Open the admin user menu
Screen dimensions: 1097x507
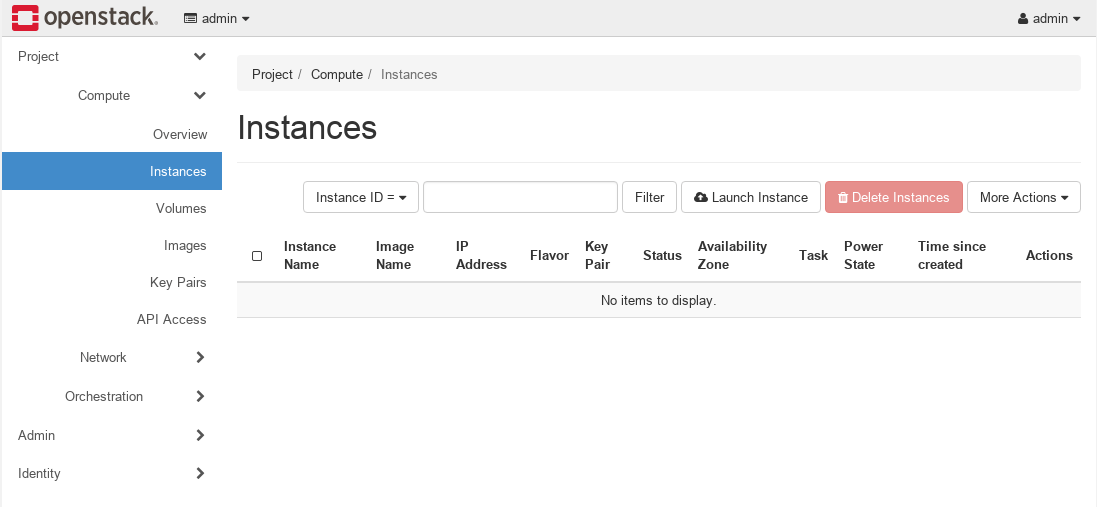(1049, 19)
